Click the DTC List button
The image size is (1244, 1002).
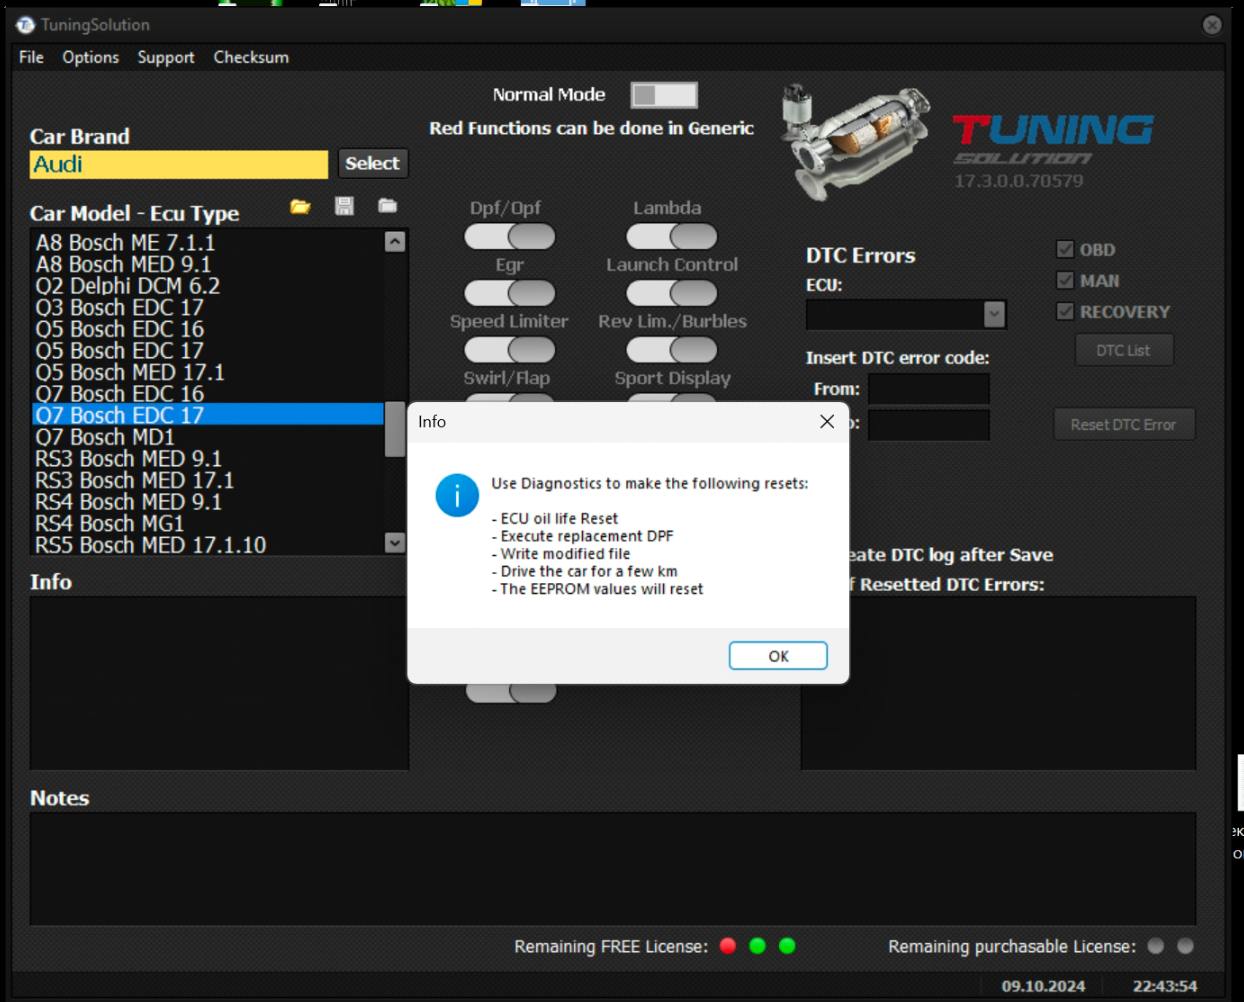click(1123, 350)
